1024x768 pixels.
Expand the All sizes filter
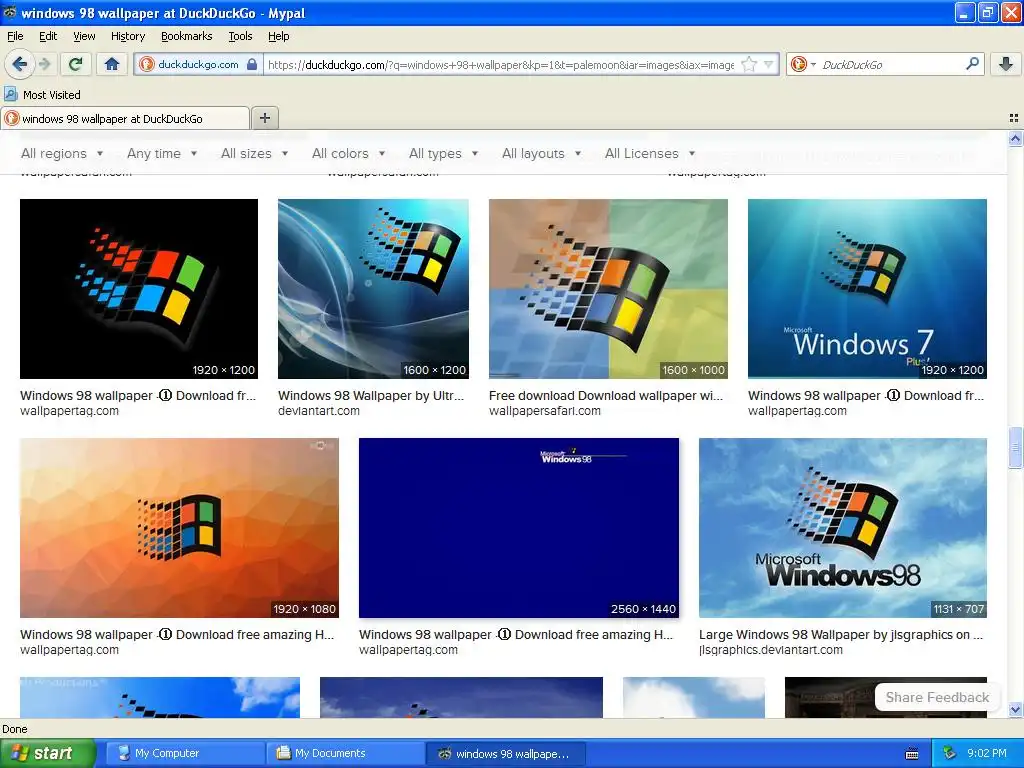254,153
